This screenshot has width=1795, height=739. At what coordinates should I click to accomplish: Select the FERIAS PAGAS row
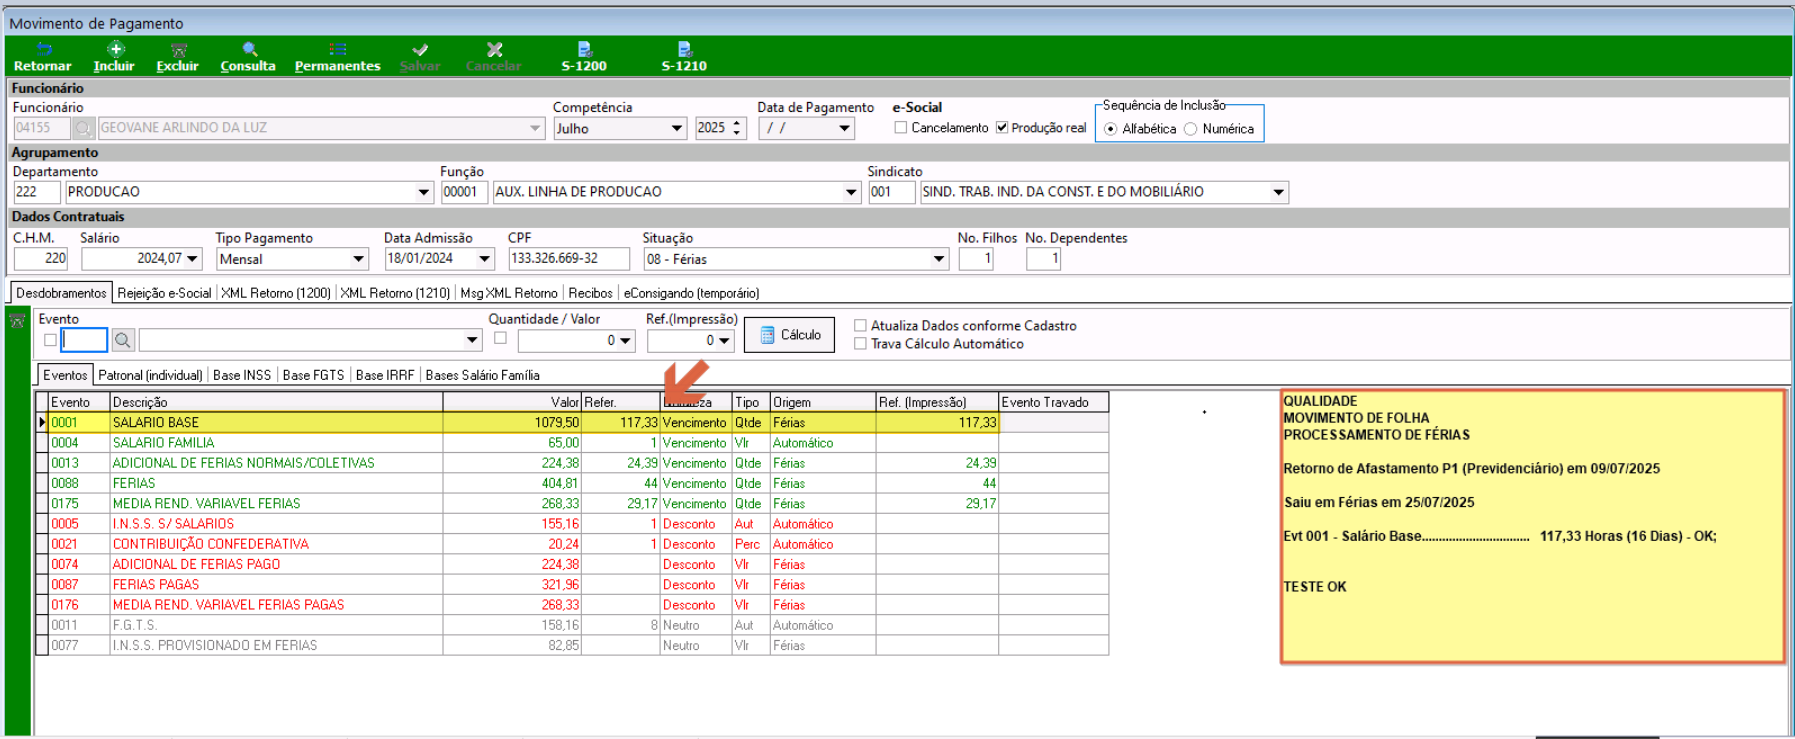pyautogui.click(x=572, y=585)
